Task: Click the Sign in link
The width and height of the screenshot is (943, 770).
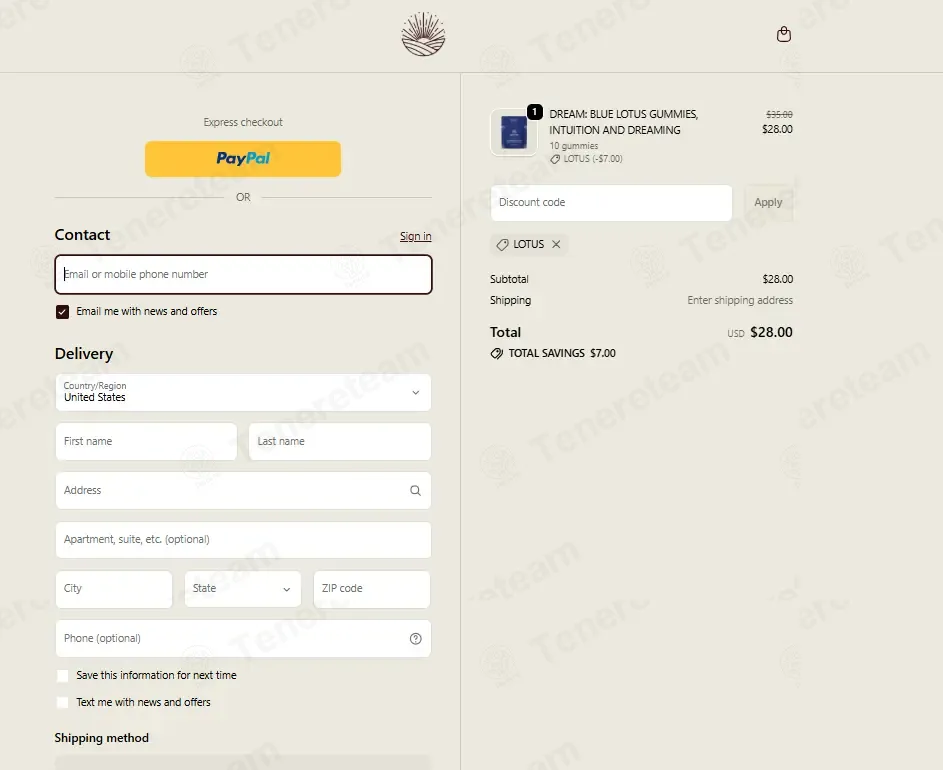Action: [x=416, y=236]
